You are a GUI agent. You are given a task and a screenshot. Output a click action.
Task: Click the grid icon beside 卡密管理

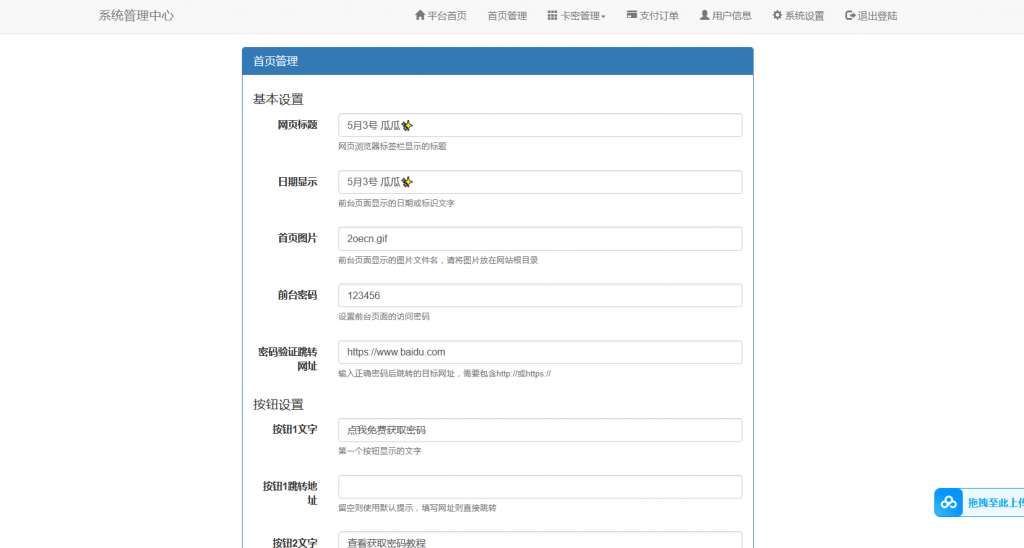552,15
